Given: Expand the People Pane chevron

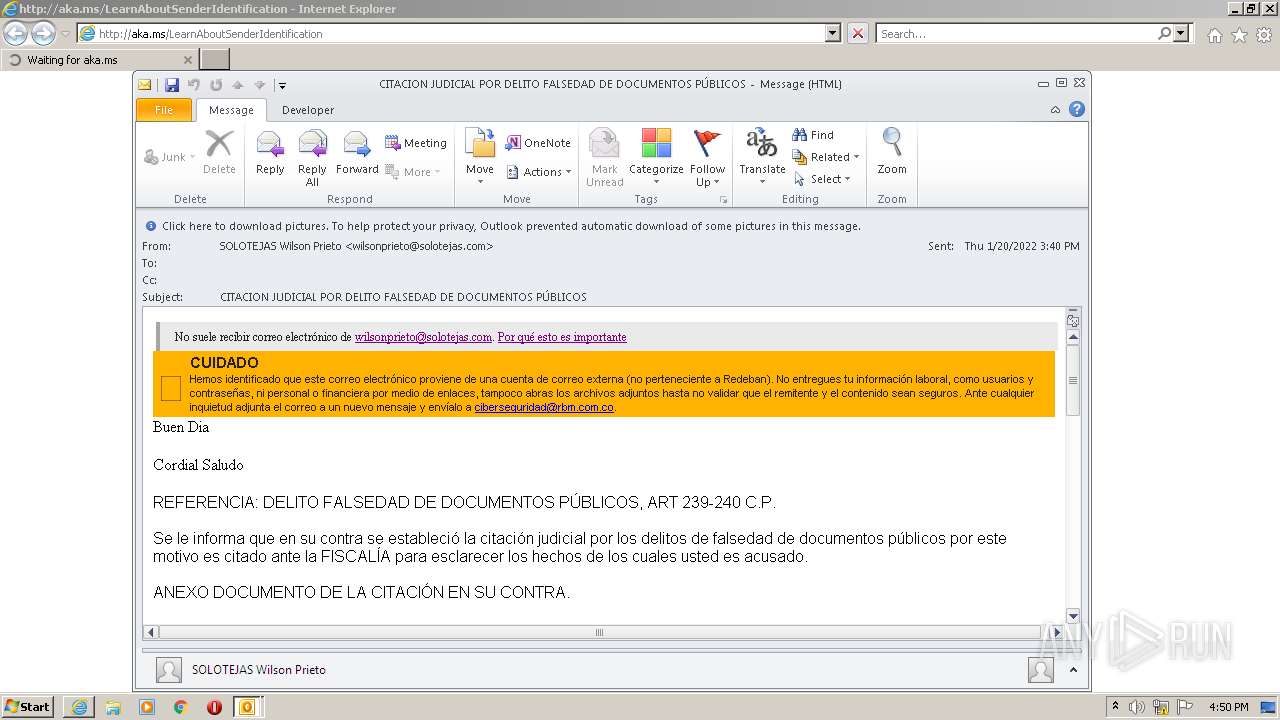Looking at the screenshot, I should (x=1073, y=670).
